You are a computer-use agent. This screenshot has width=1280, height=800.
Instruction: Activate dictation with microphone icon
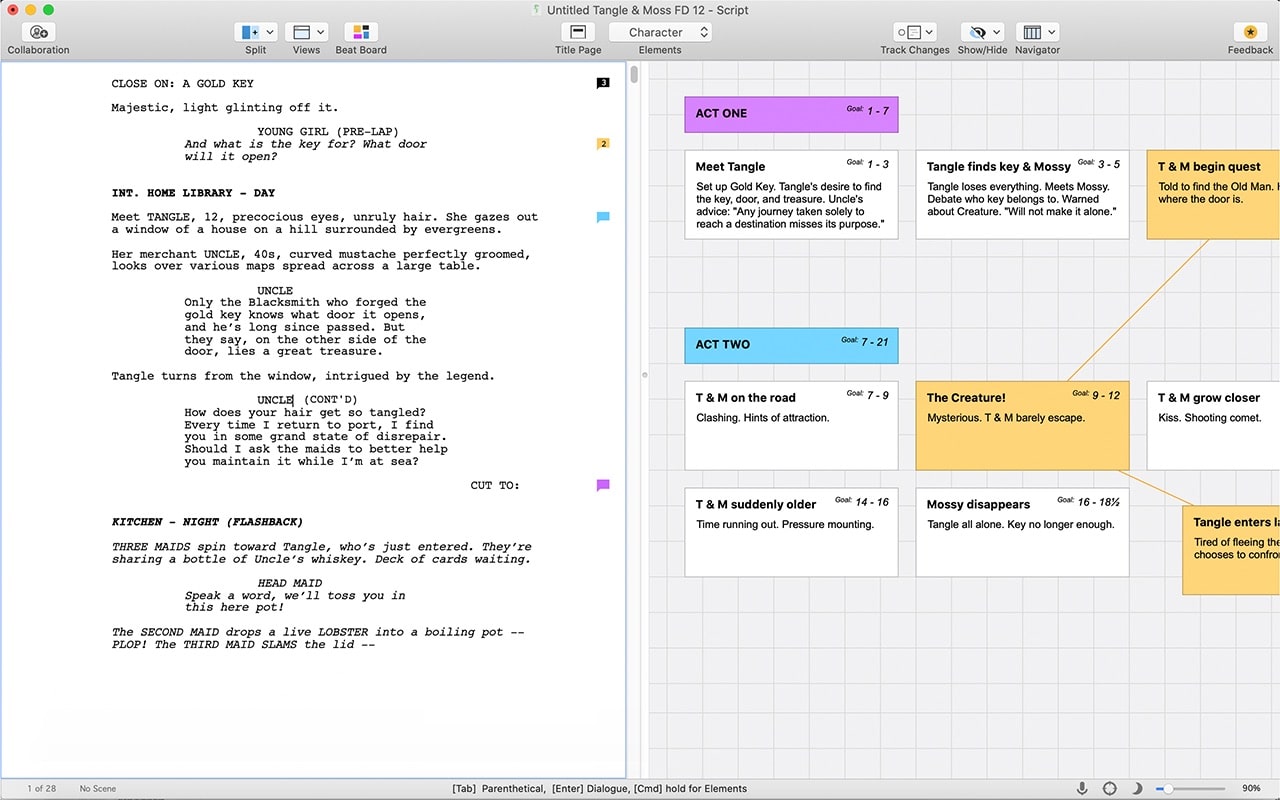[1082, 788]
